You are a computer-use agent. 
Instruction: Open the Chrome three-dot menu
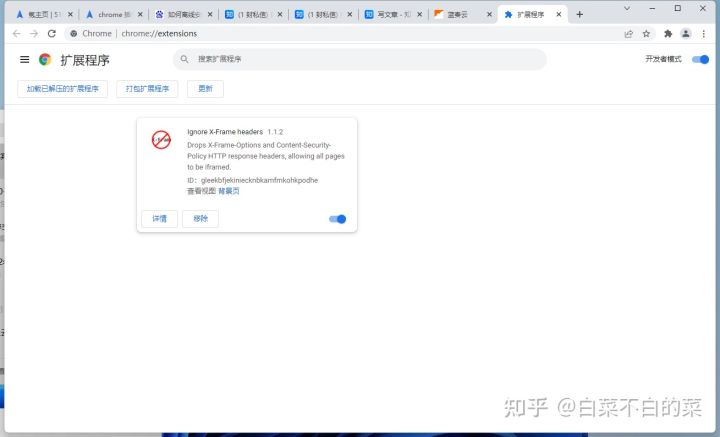(x=703, y=34)
